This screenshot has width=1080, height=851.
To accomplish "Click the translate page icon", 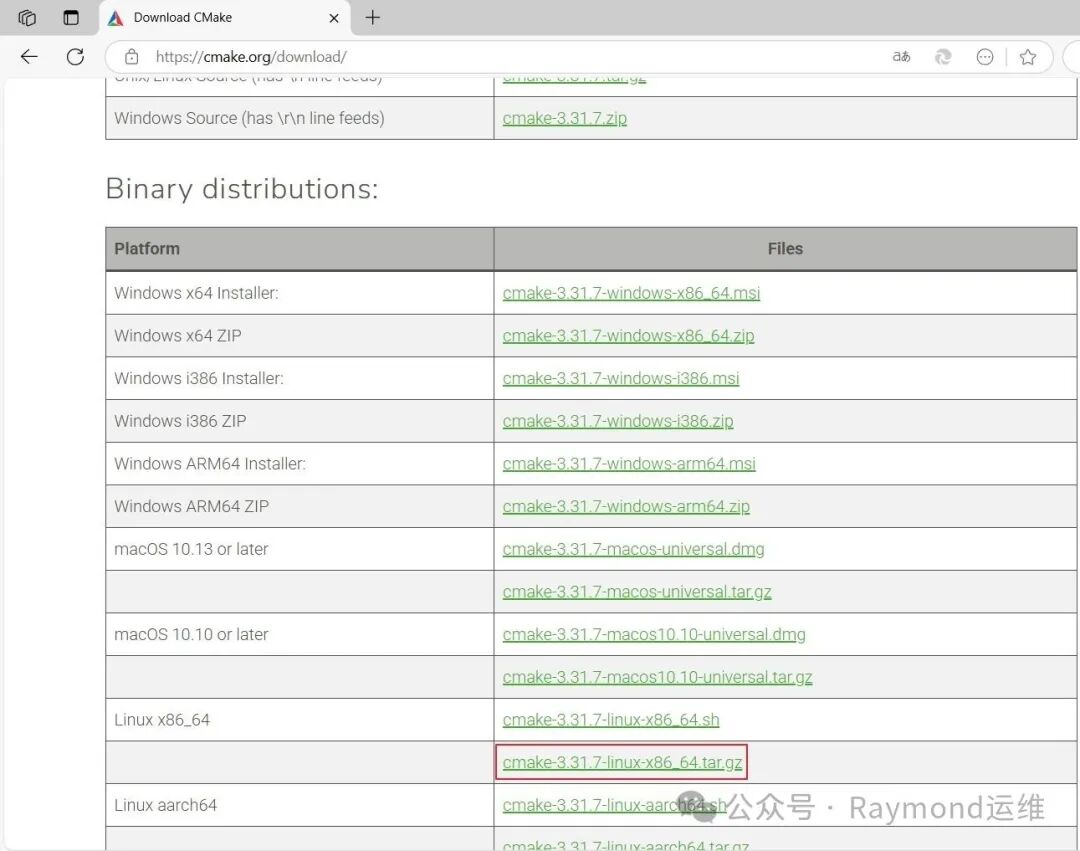I will pos(901,56).
